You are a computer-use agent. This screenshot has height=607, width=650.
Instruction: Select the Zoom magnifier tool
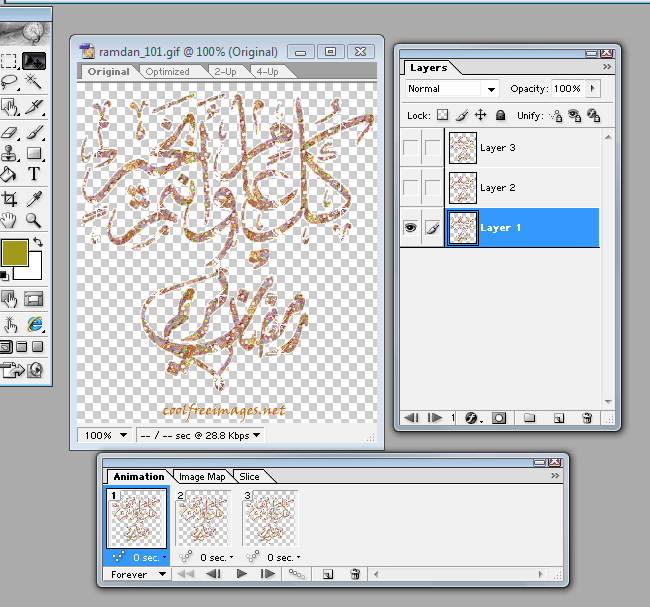[x=33, y=220]
